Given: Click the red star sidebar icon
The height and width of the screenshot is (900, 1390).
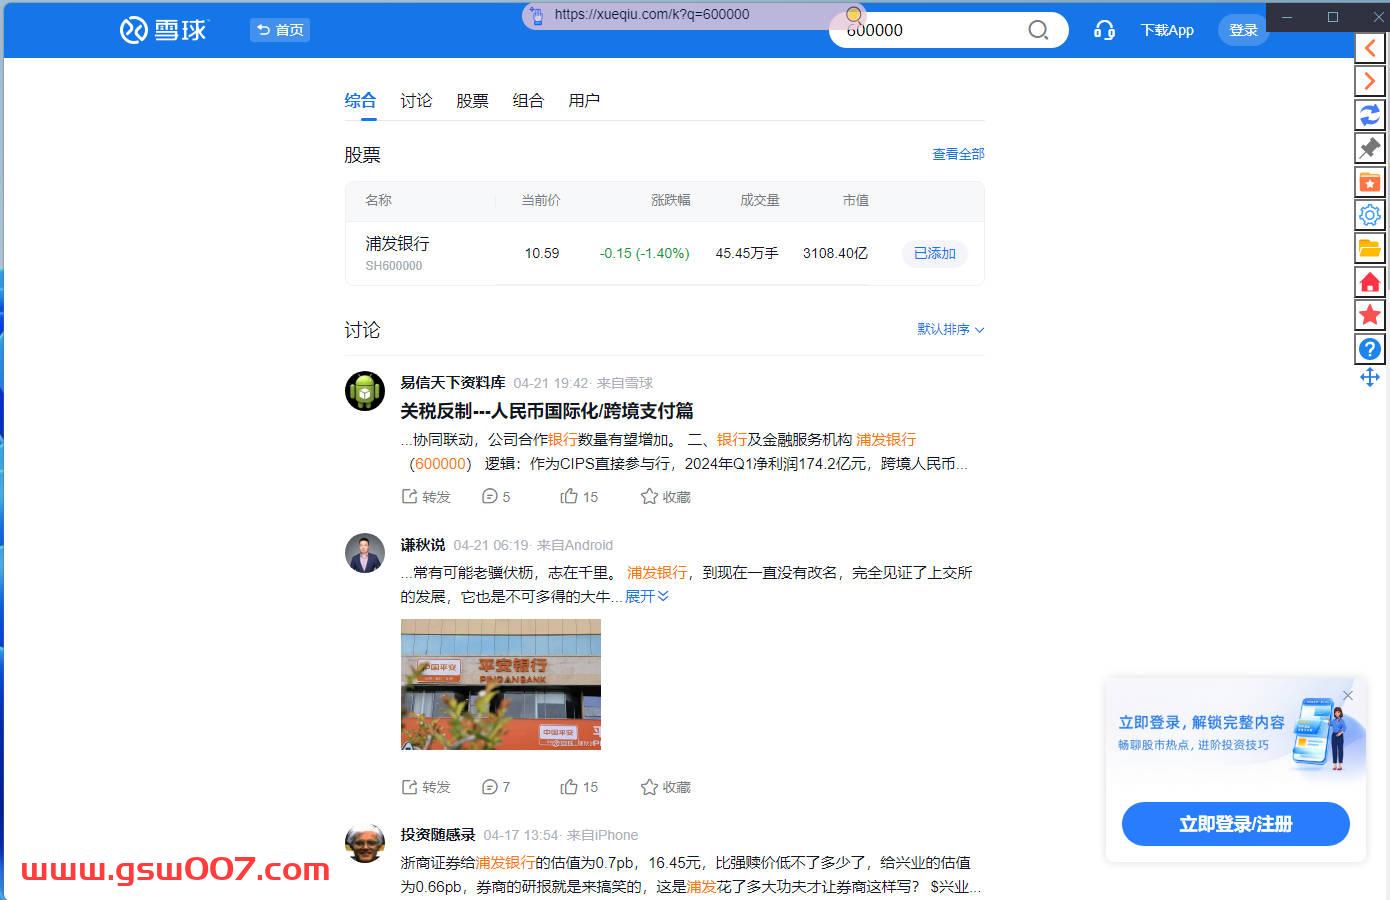Looking at the screenshot, I should click(x=1370, y=315).
